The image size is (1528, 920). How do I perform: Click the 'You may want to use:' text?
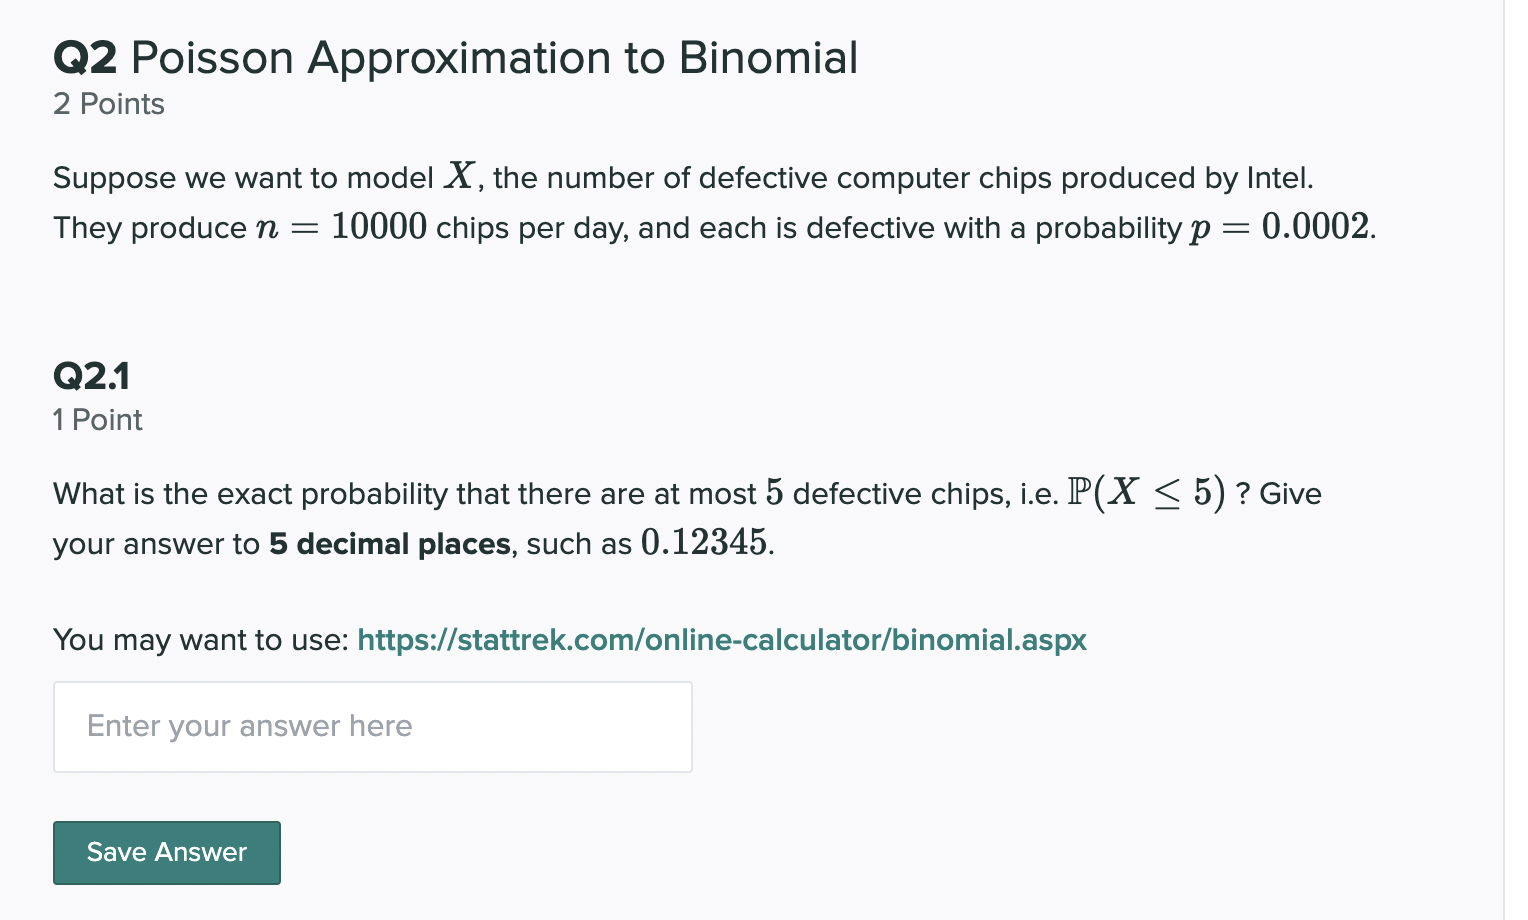199,640
